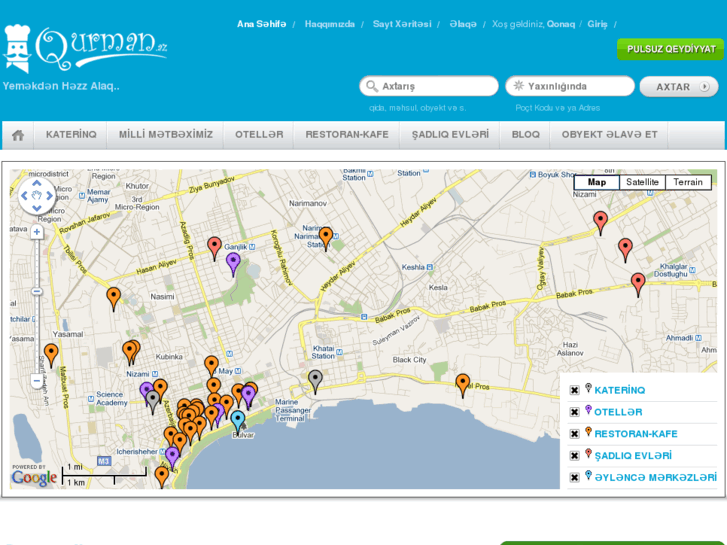Open the KATERİNQ menu
Viewport: 727px width, 545px height.
point(71,135)
